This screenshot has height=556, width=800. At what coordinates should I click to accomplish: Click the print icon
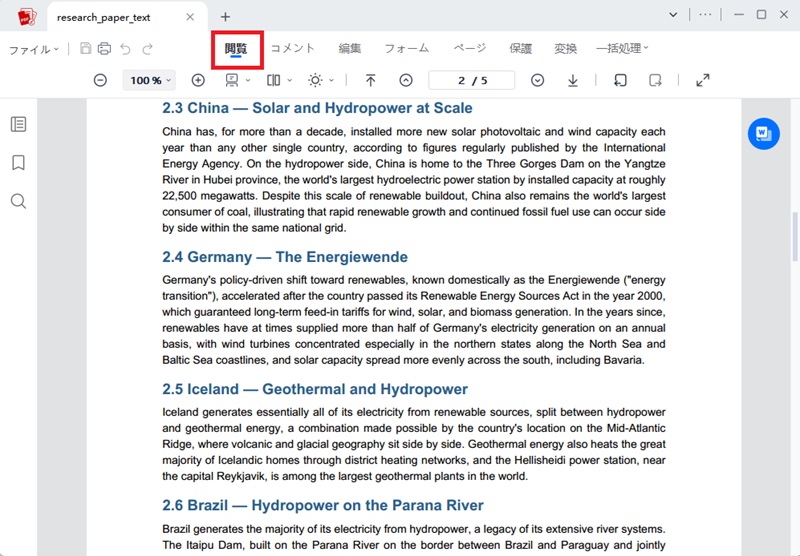105,48
